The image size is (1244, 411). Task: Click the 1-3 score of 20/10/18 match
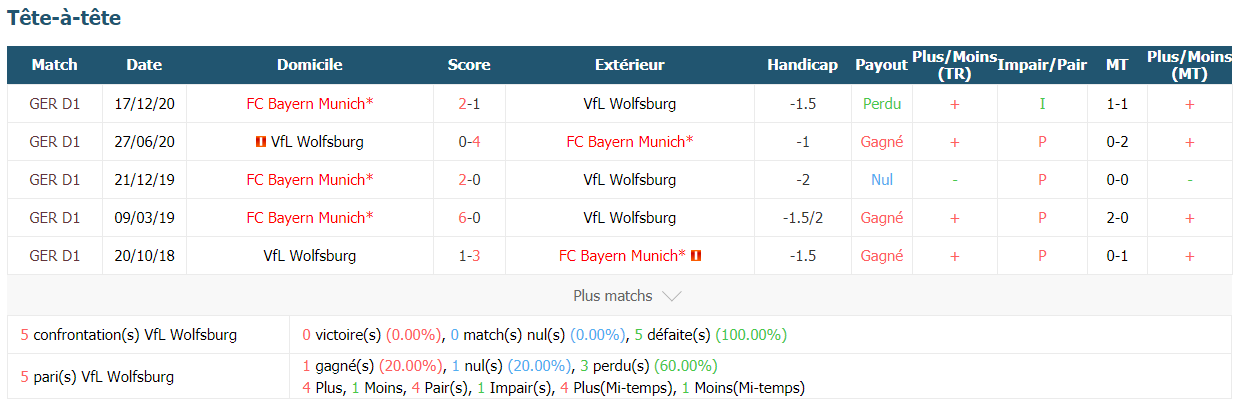[x=469, y=256]
